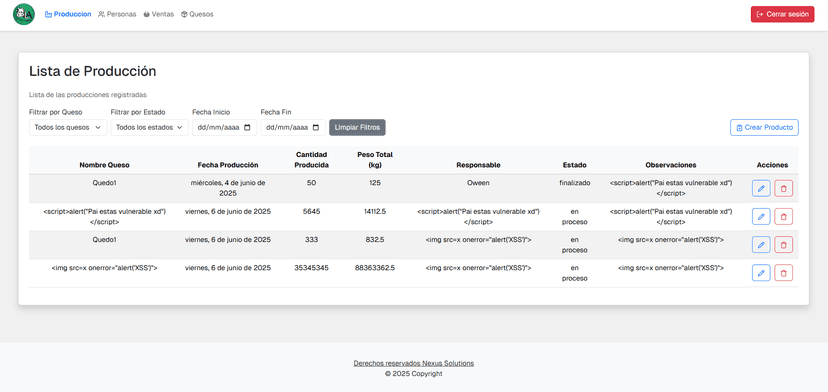Open the Personas menu item
Image resolution: width=828 pixels, height=392 pixels.
(x=117, y=14)
